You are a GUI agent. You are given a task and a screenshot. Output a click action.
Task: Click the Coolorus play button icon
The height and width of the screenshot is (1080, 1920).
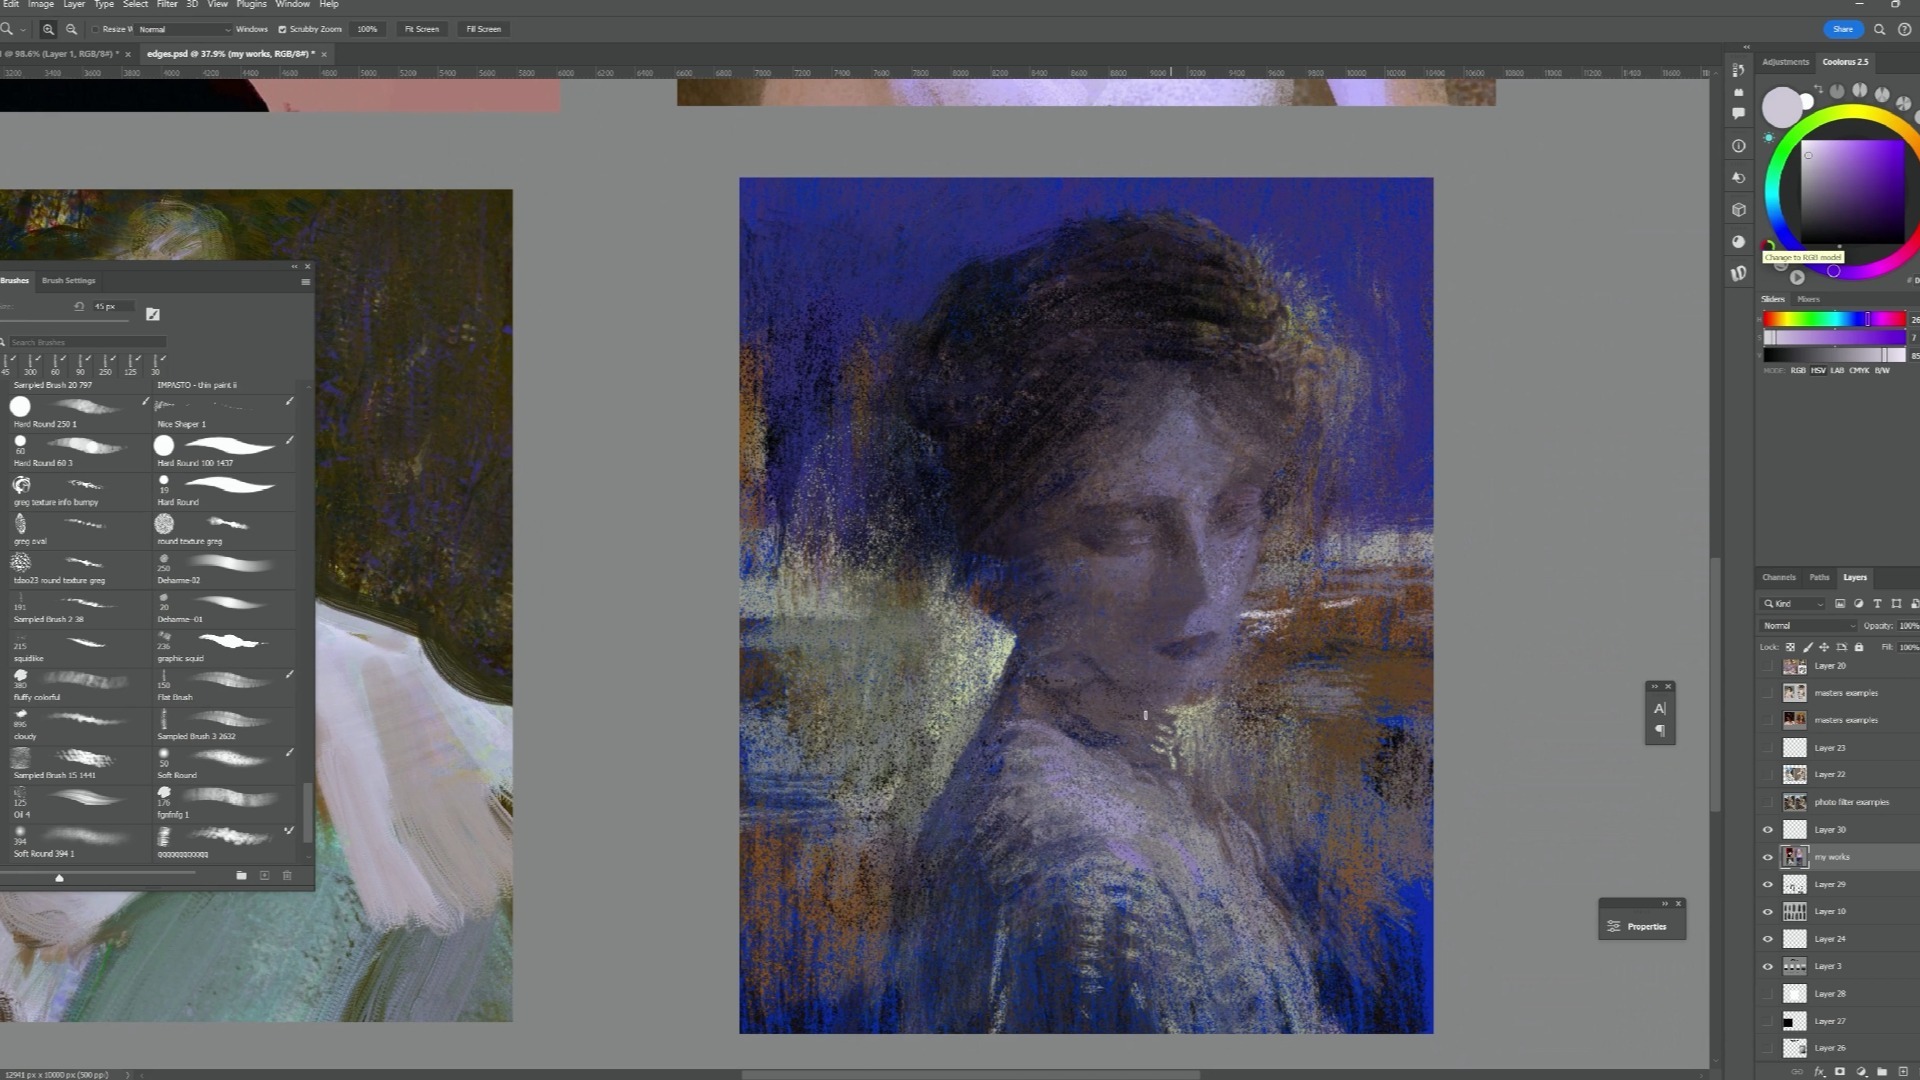pos(1797,278)
